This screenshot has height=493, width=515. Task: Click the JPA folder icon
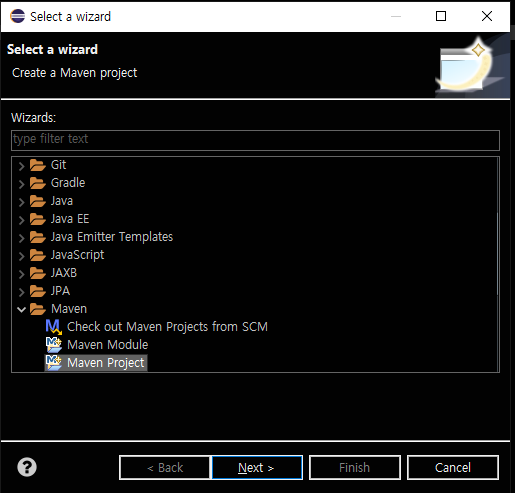[x=38, y=291]
